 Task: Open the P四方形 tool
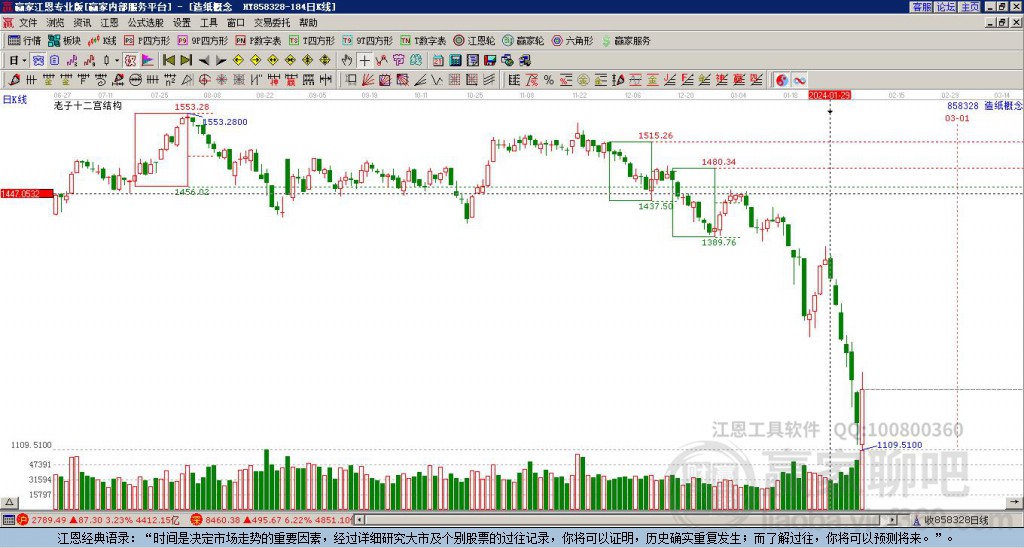147,40
